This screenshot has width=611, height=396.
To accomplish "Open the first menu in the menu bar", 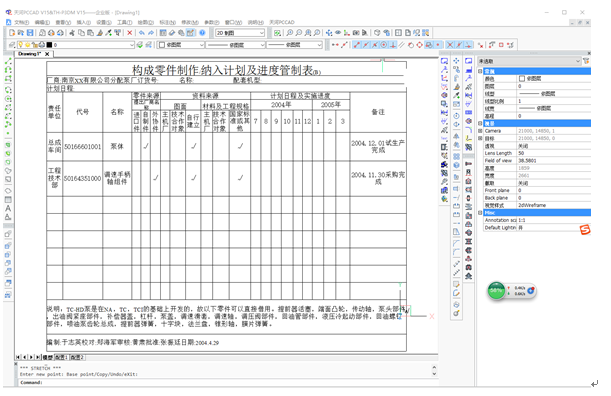I will tap(21, 23).
